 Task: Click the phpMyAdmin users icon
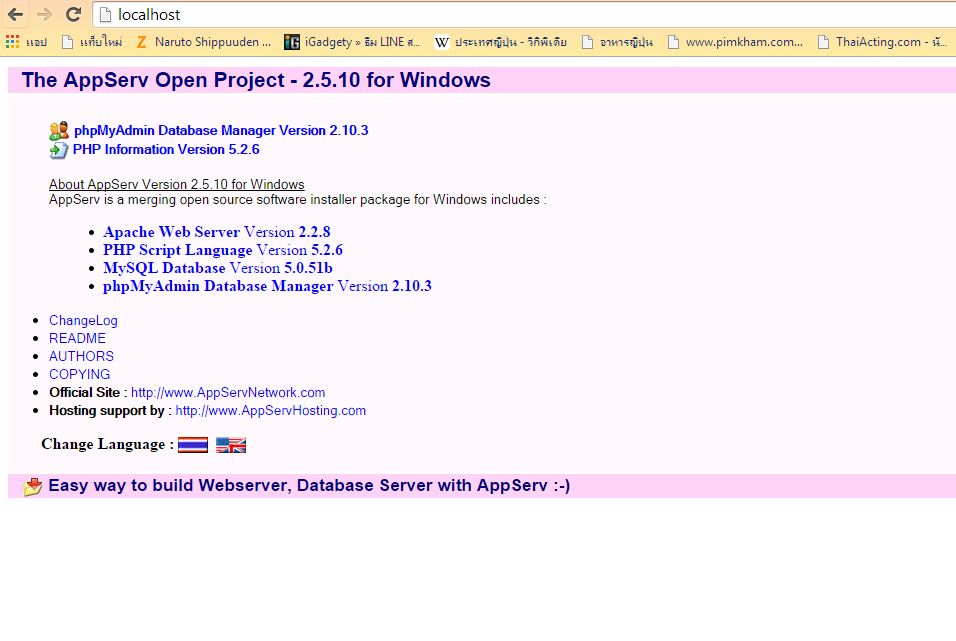tap(59, 131)
